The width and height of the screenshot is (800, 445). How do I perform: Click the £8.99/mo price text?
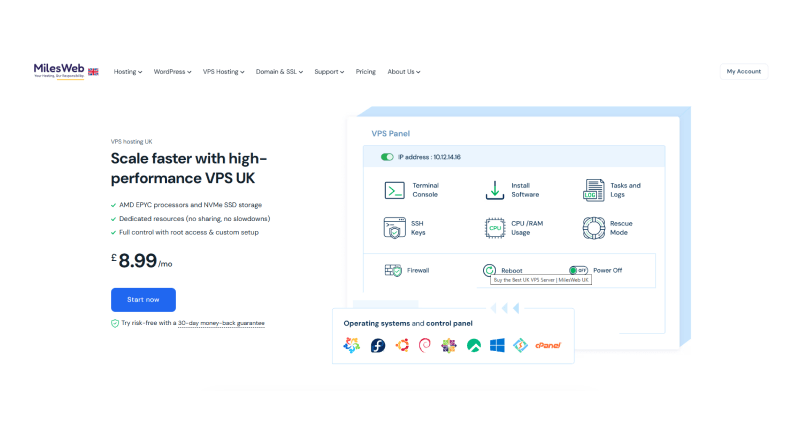(x=142, y=261)
